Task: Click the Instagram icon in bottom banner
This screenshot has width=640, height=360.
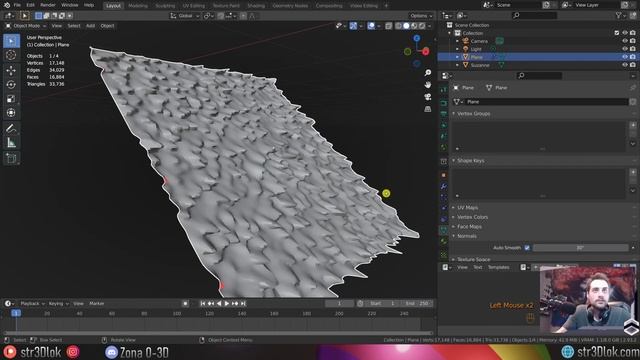Action: click(73, 352)
